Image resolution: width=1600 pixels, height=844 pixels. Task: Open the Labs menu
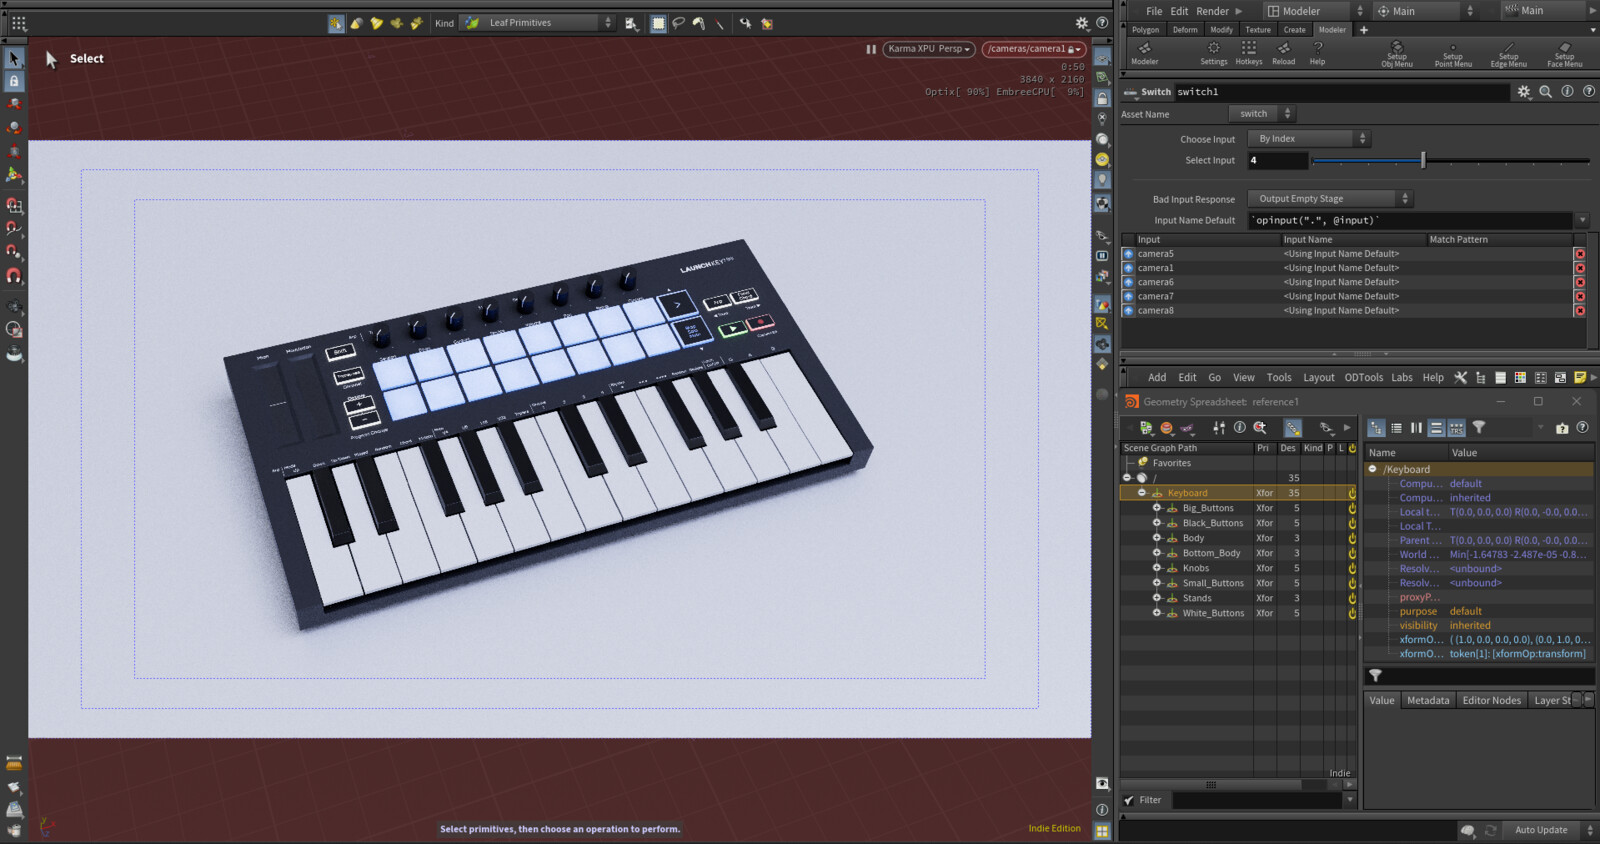click(1402, 377)
